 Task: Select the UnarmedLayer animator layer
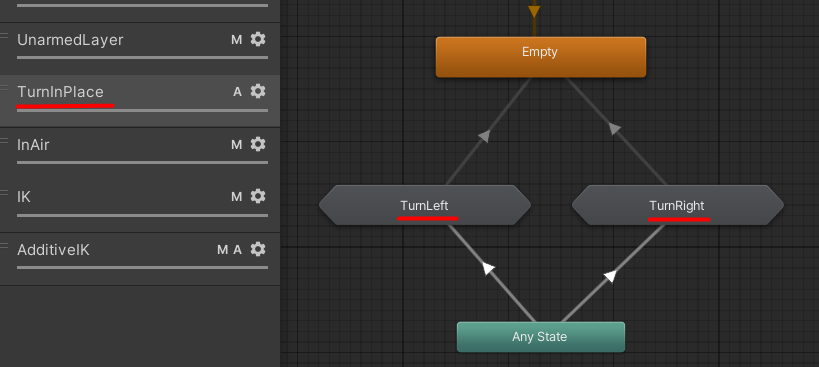pos(139,49)
